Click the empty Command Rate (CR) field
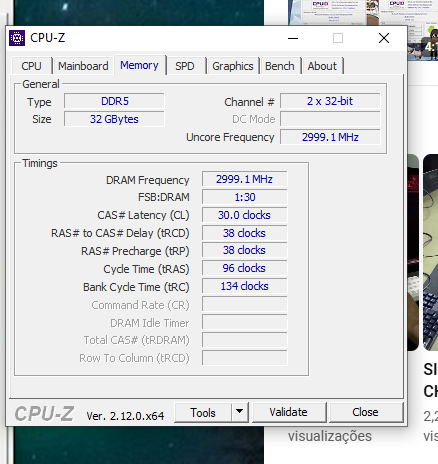The height and width of the screenshot is (464, 438). [244, 304]
